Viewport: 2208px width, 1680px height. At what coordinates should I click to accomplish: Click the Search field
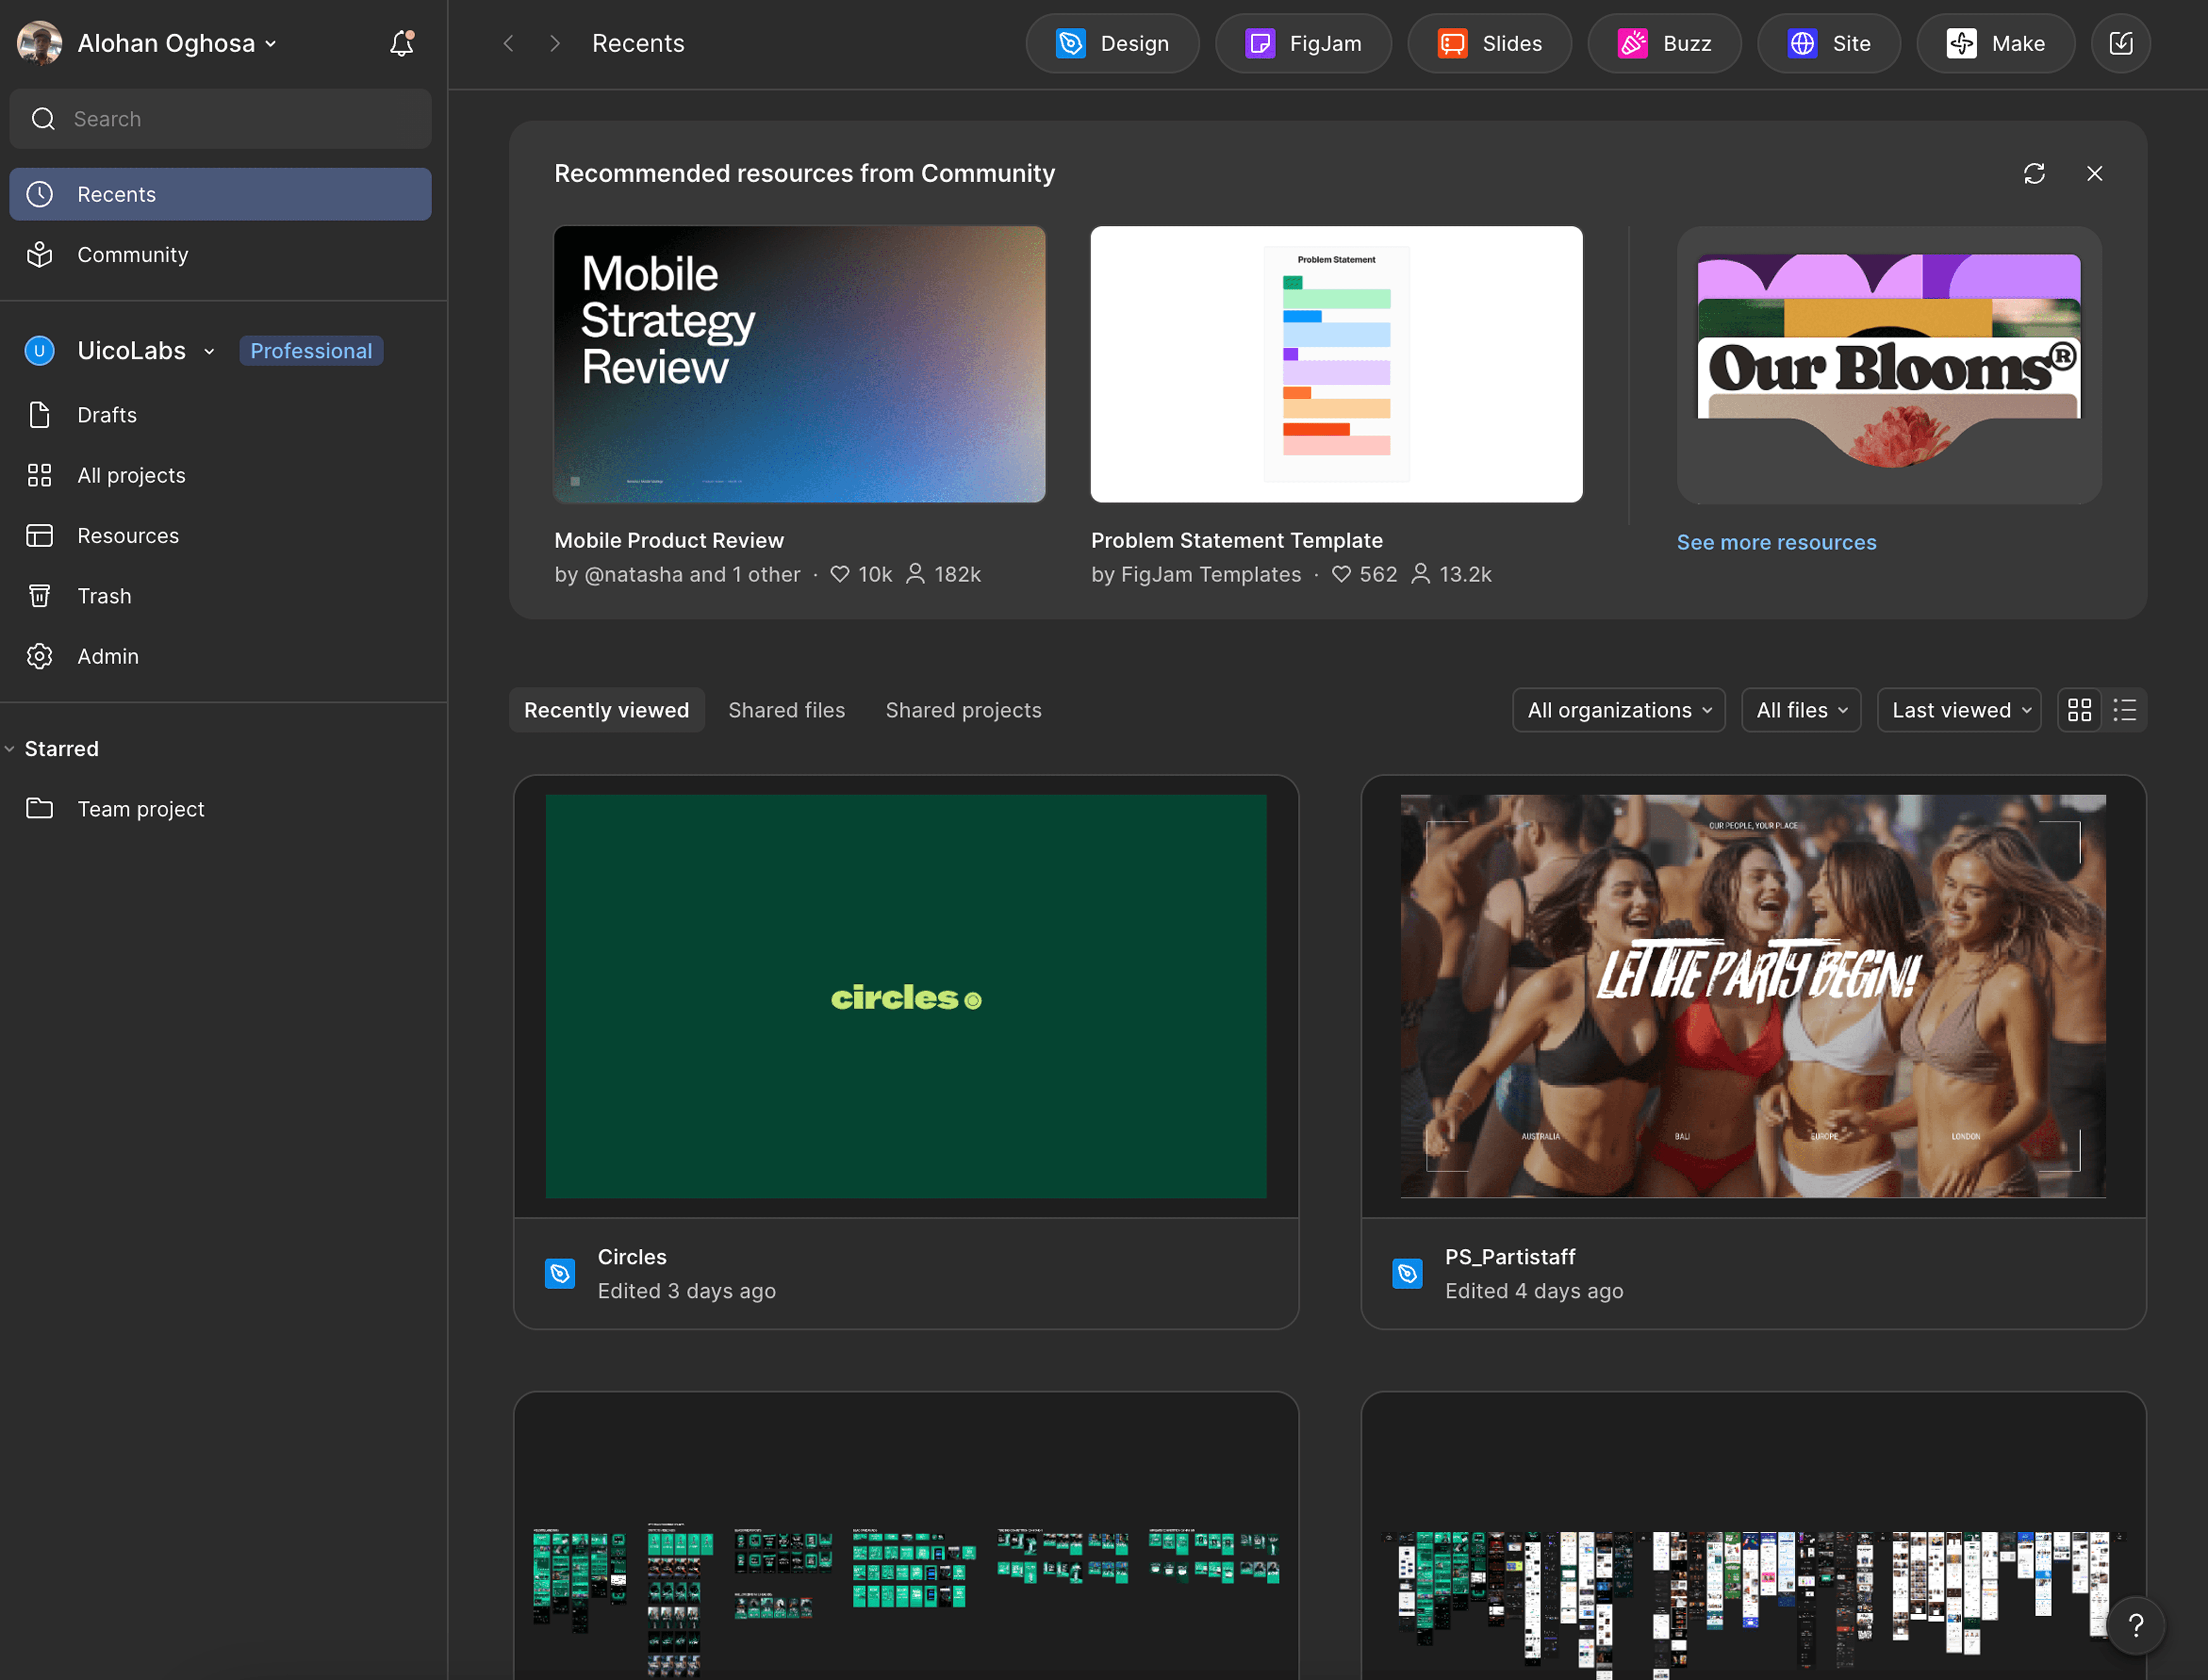[x=220, y=119]
